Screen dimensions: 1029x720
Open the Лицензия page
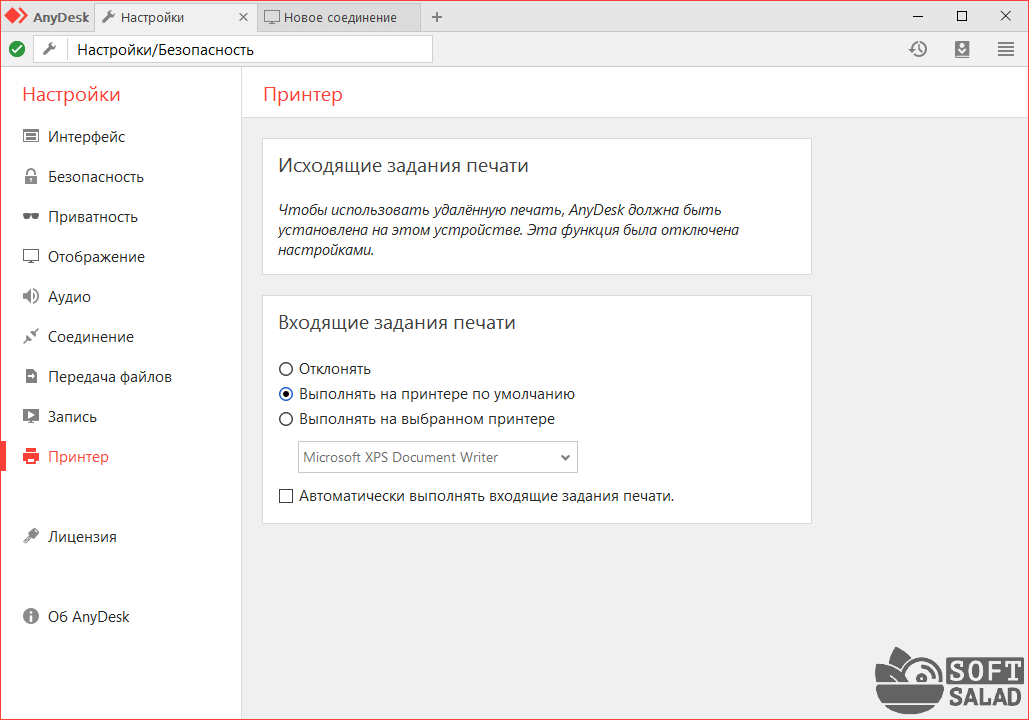click(x=82, y=537)
